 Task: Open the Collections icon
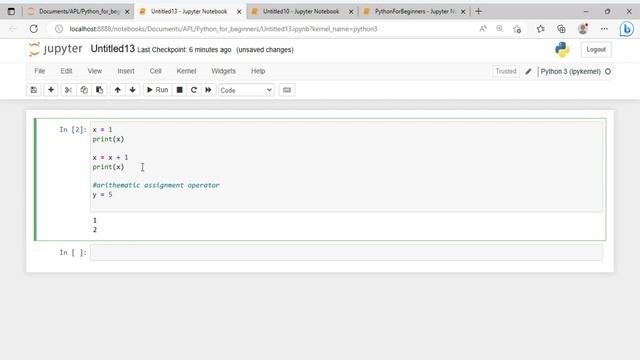[562, 29]
